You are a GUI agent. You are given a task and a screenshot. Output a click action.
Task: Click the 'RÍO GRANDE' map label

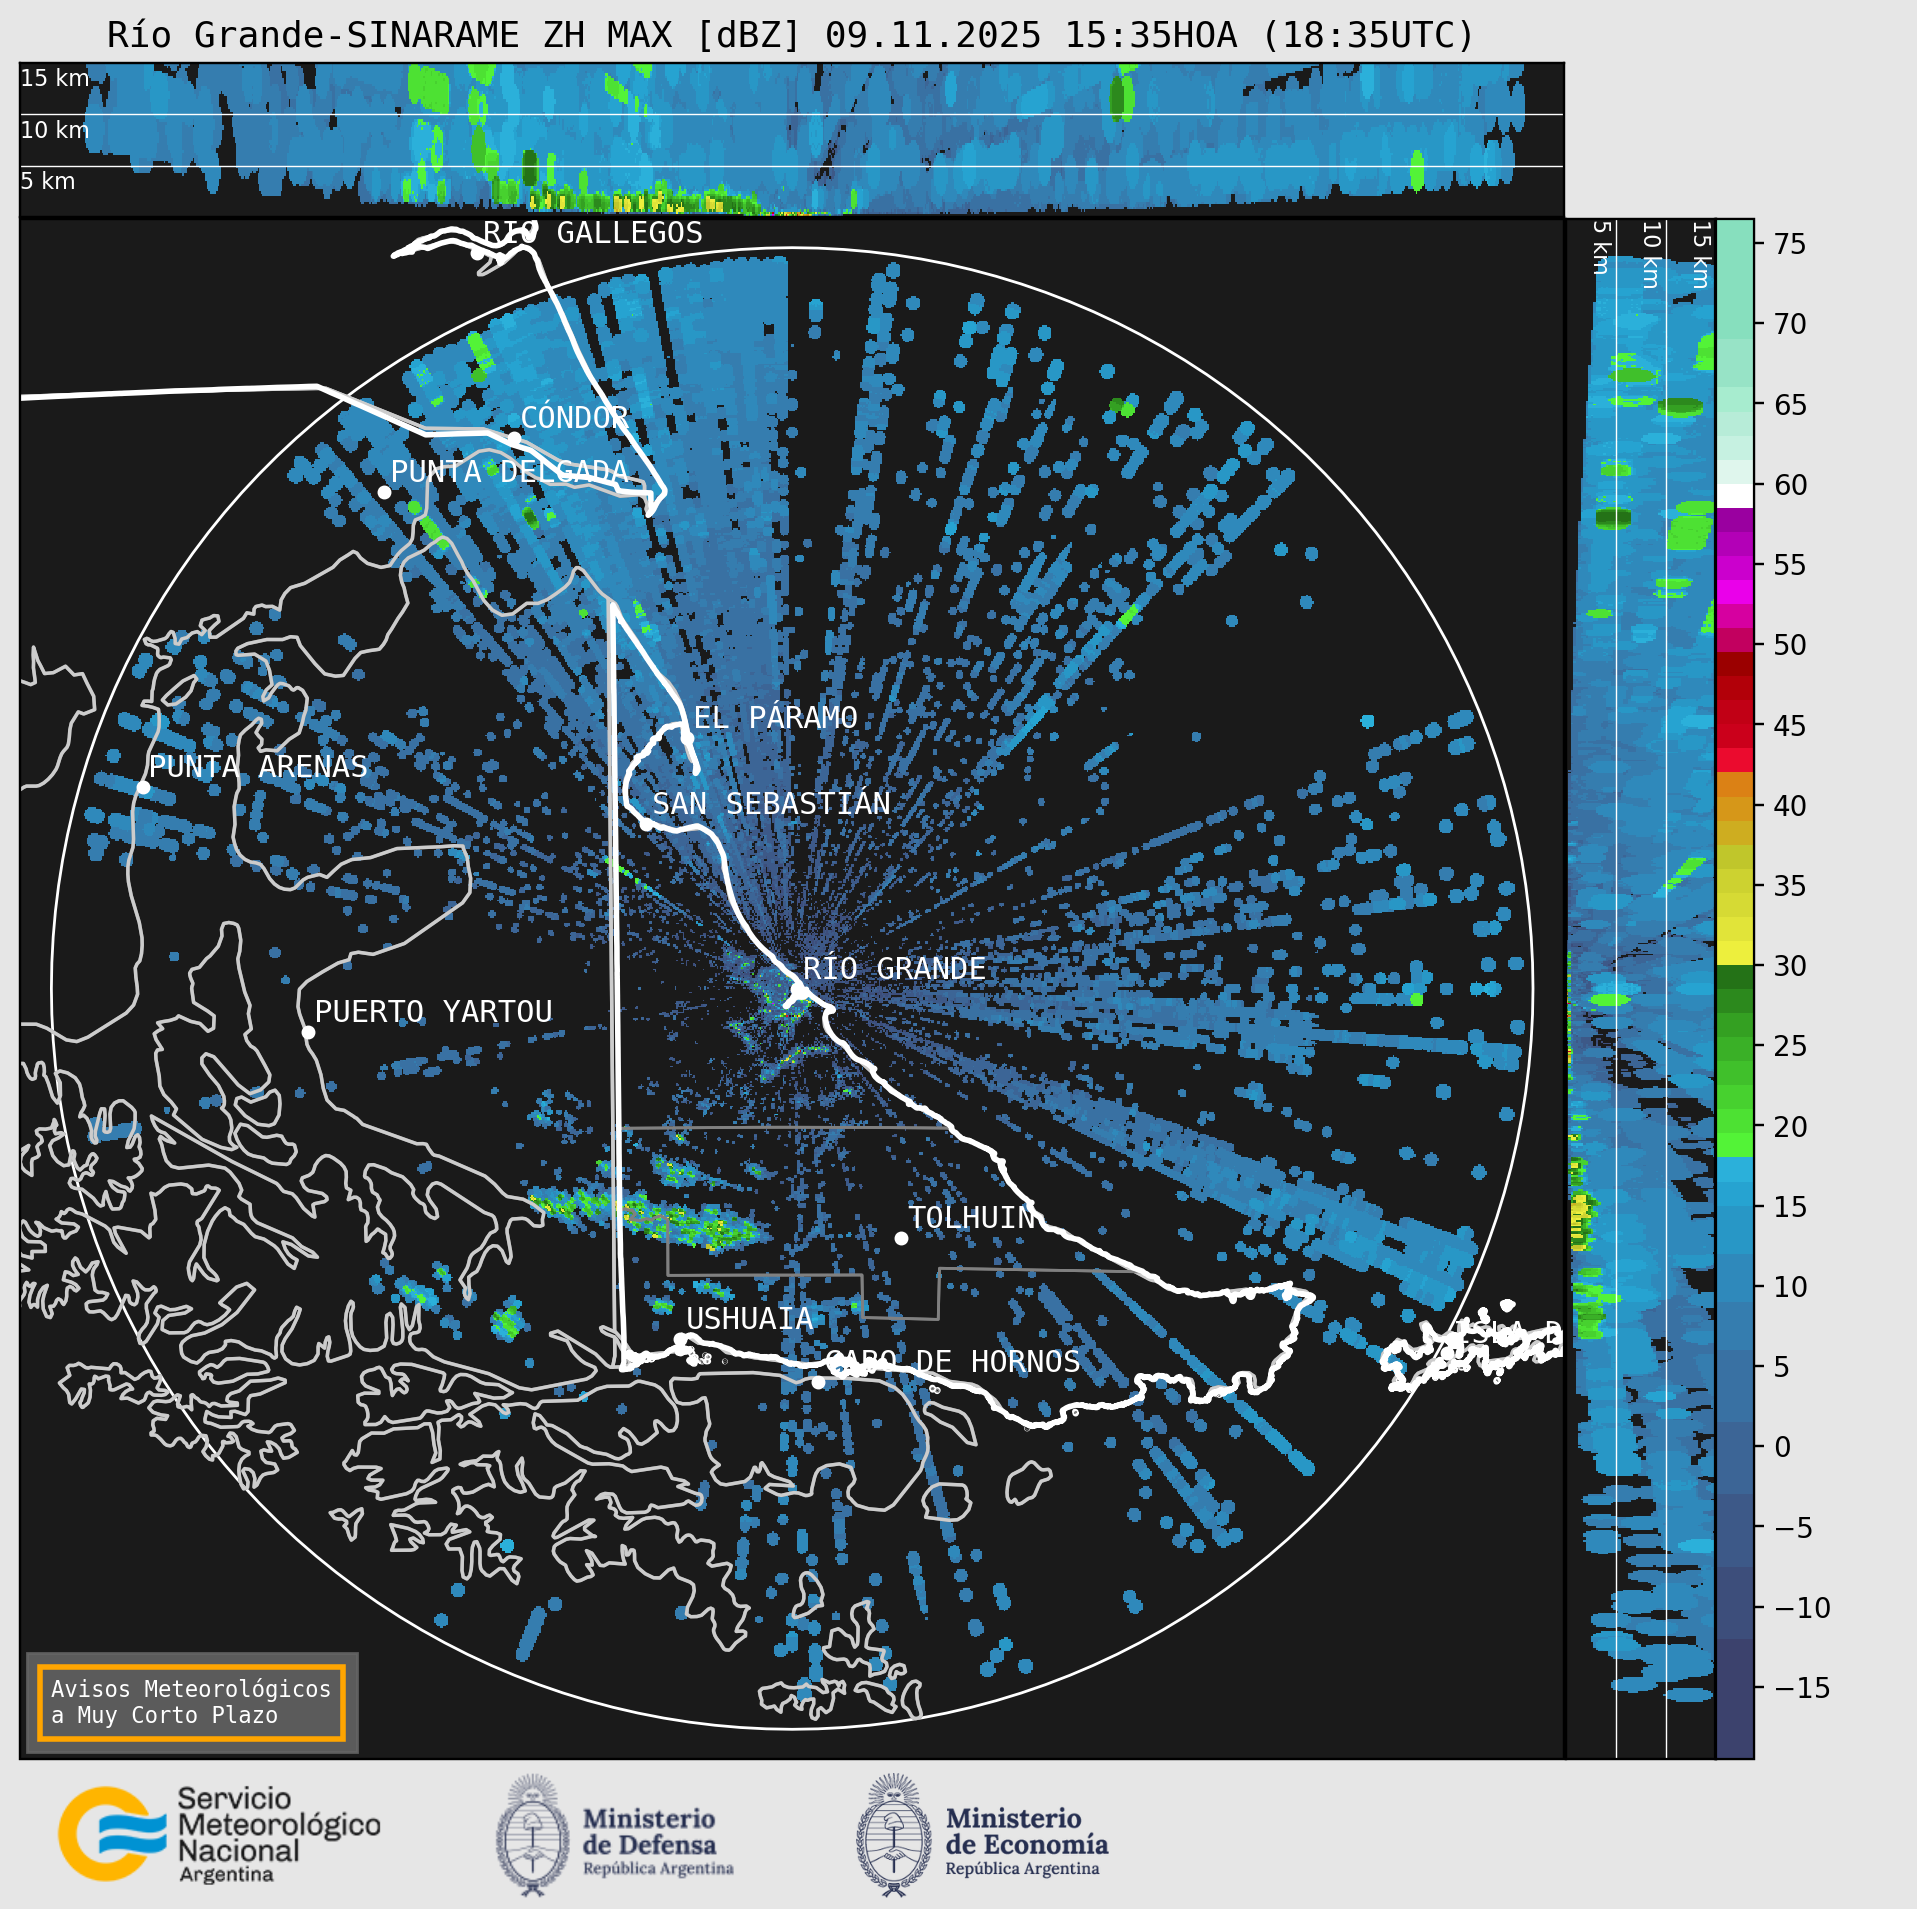click(x=894, y=968)
